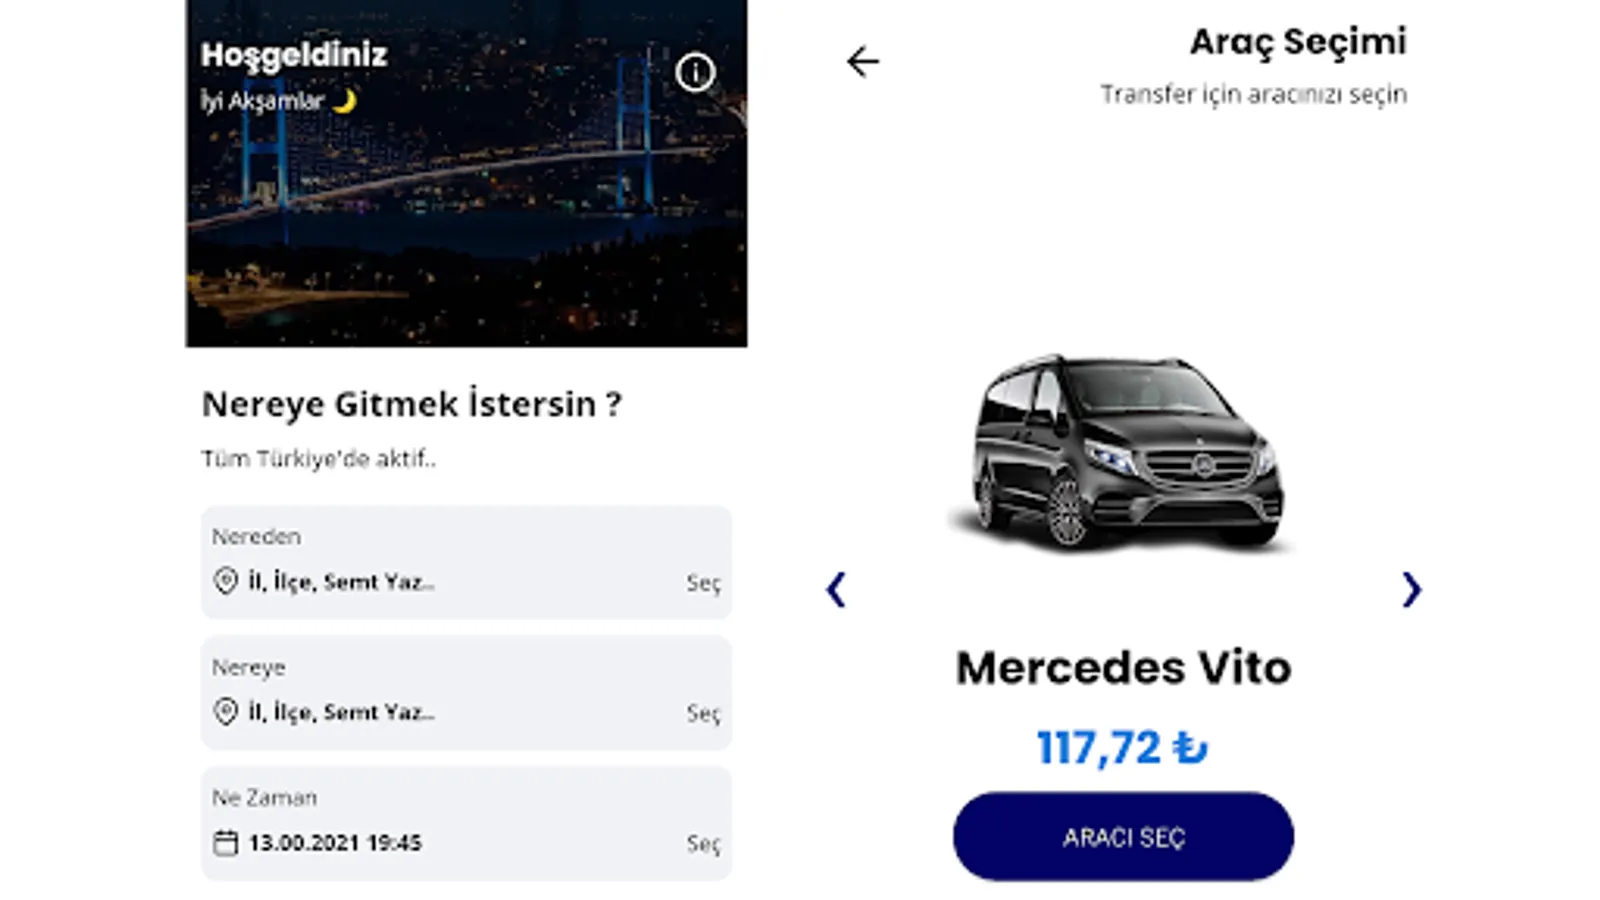Open the calendar icon in Ne Zaman

click(x=226, y=843)
